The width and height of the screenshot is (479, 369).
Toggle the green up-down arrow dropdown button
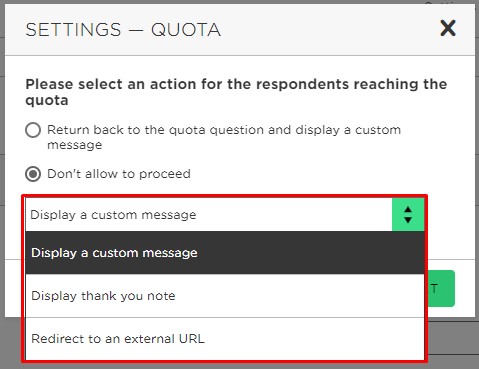tap(408, 215)
